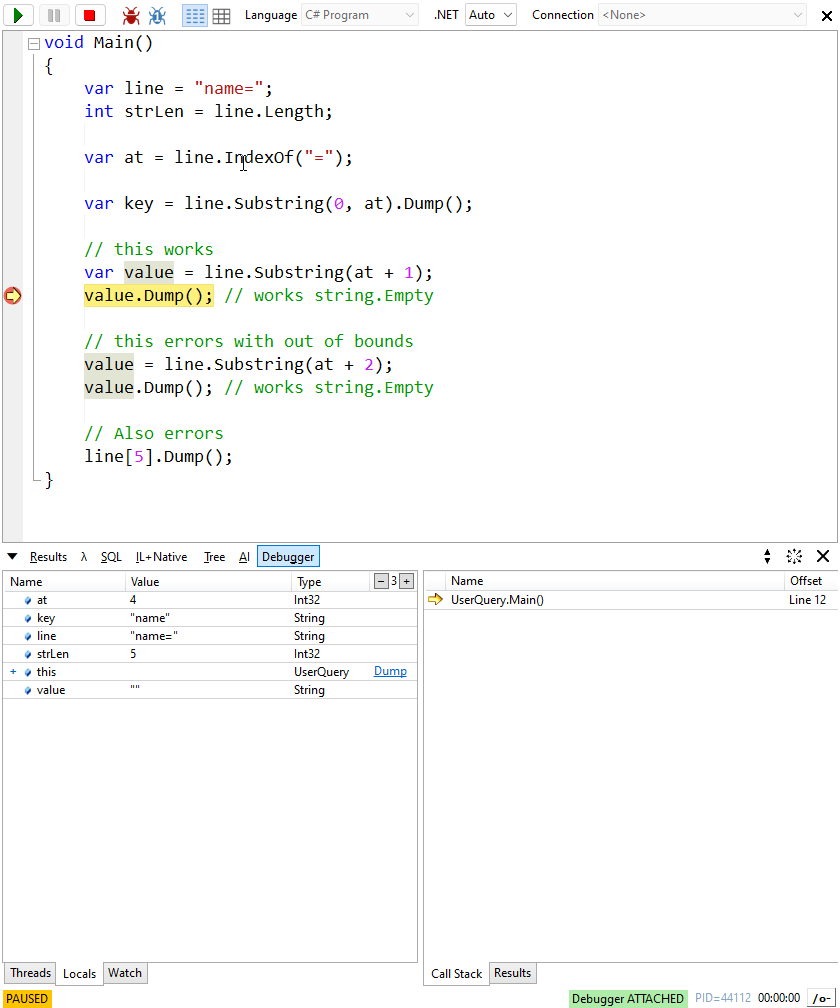Select the 'at' variable row
This screenshot has width=840, height=1008.
click(x=210, y=600)
